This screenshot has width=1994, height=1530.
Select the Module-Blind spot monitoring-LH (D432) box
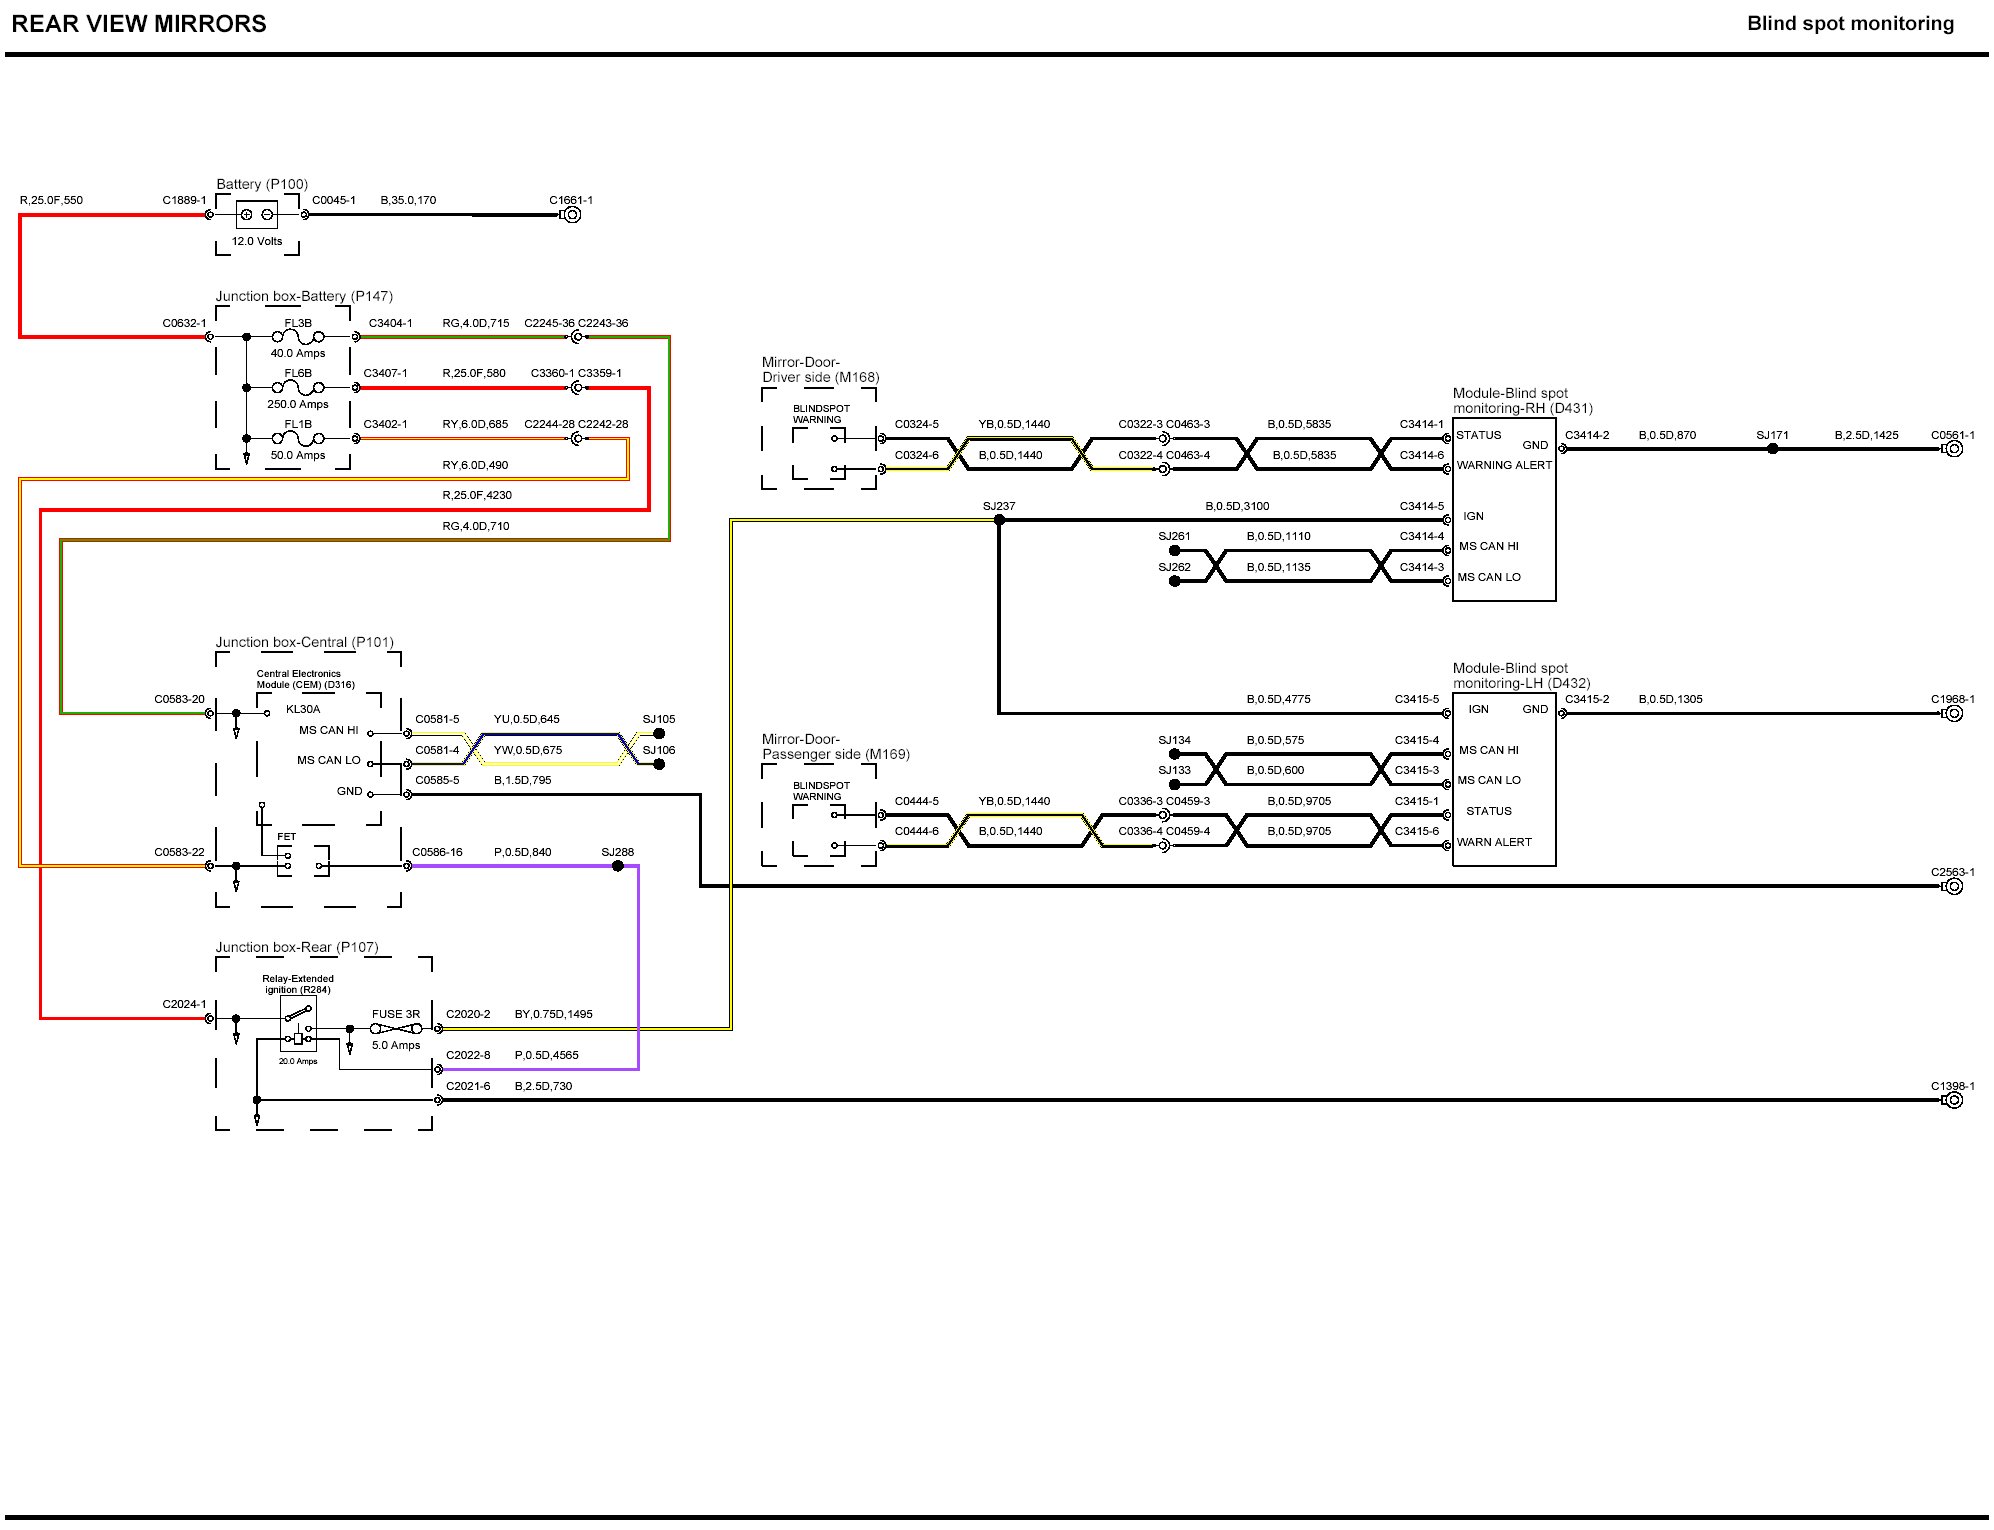1504,778
